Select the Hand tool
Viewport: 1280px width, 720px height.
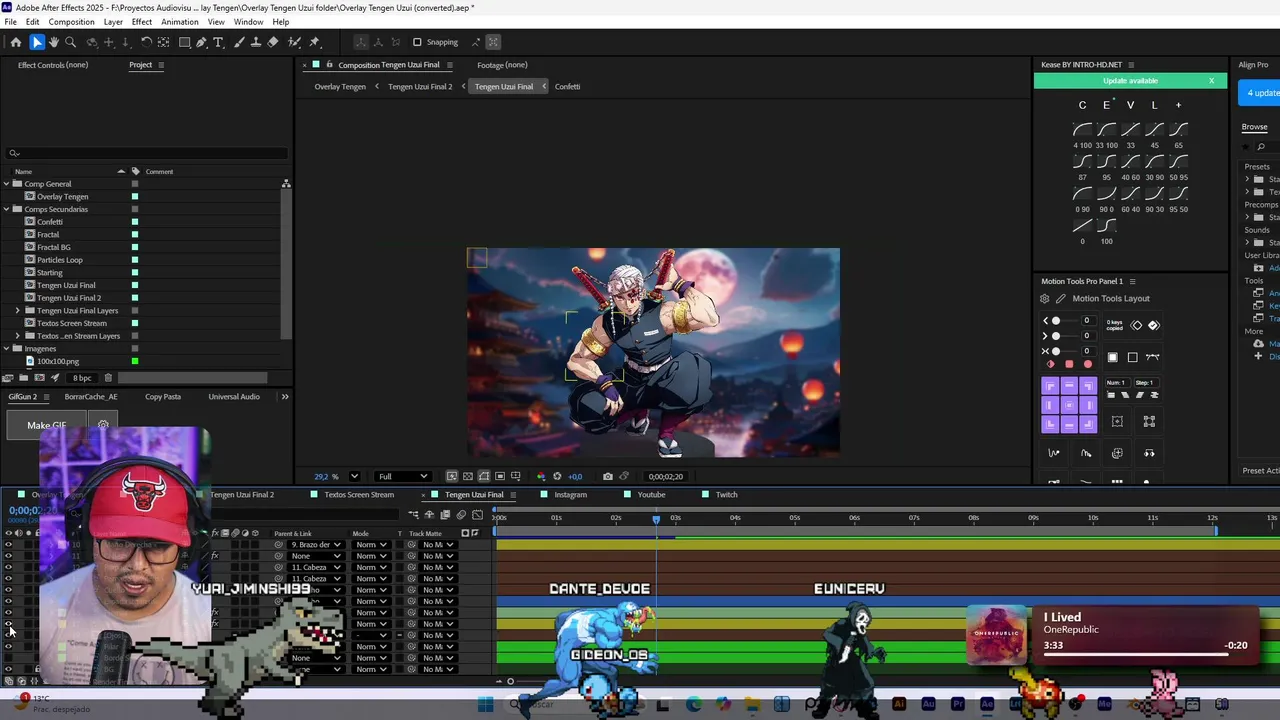[54, 42]
